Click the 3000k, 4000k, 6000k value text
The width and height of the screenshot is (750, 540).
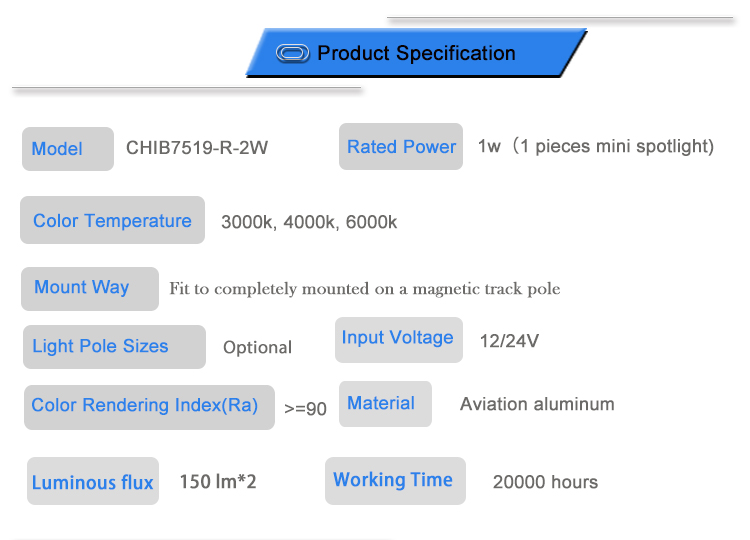pos(308,222)
